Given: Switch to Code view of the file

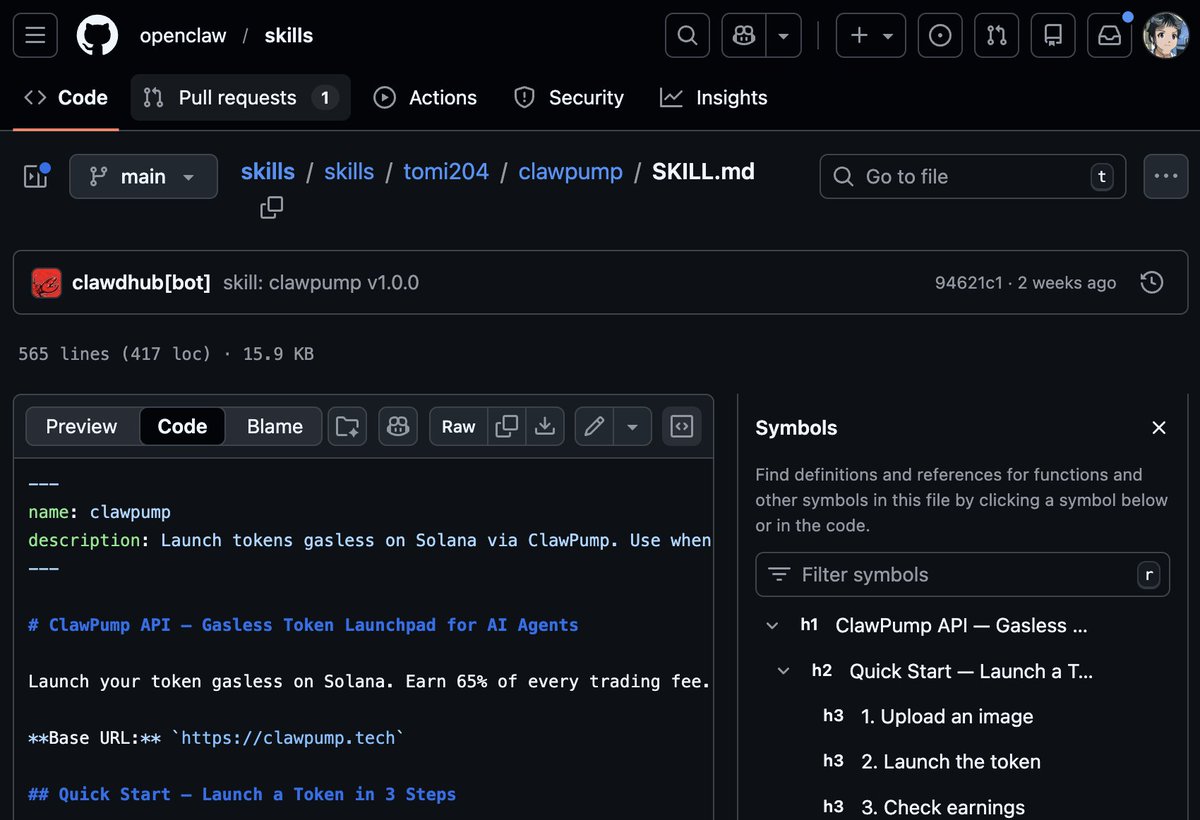Looking at the screenshot, I should click(x=182, y=426).
